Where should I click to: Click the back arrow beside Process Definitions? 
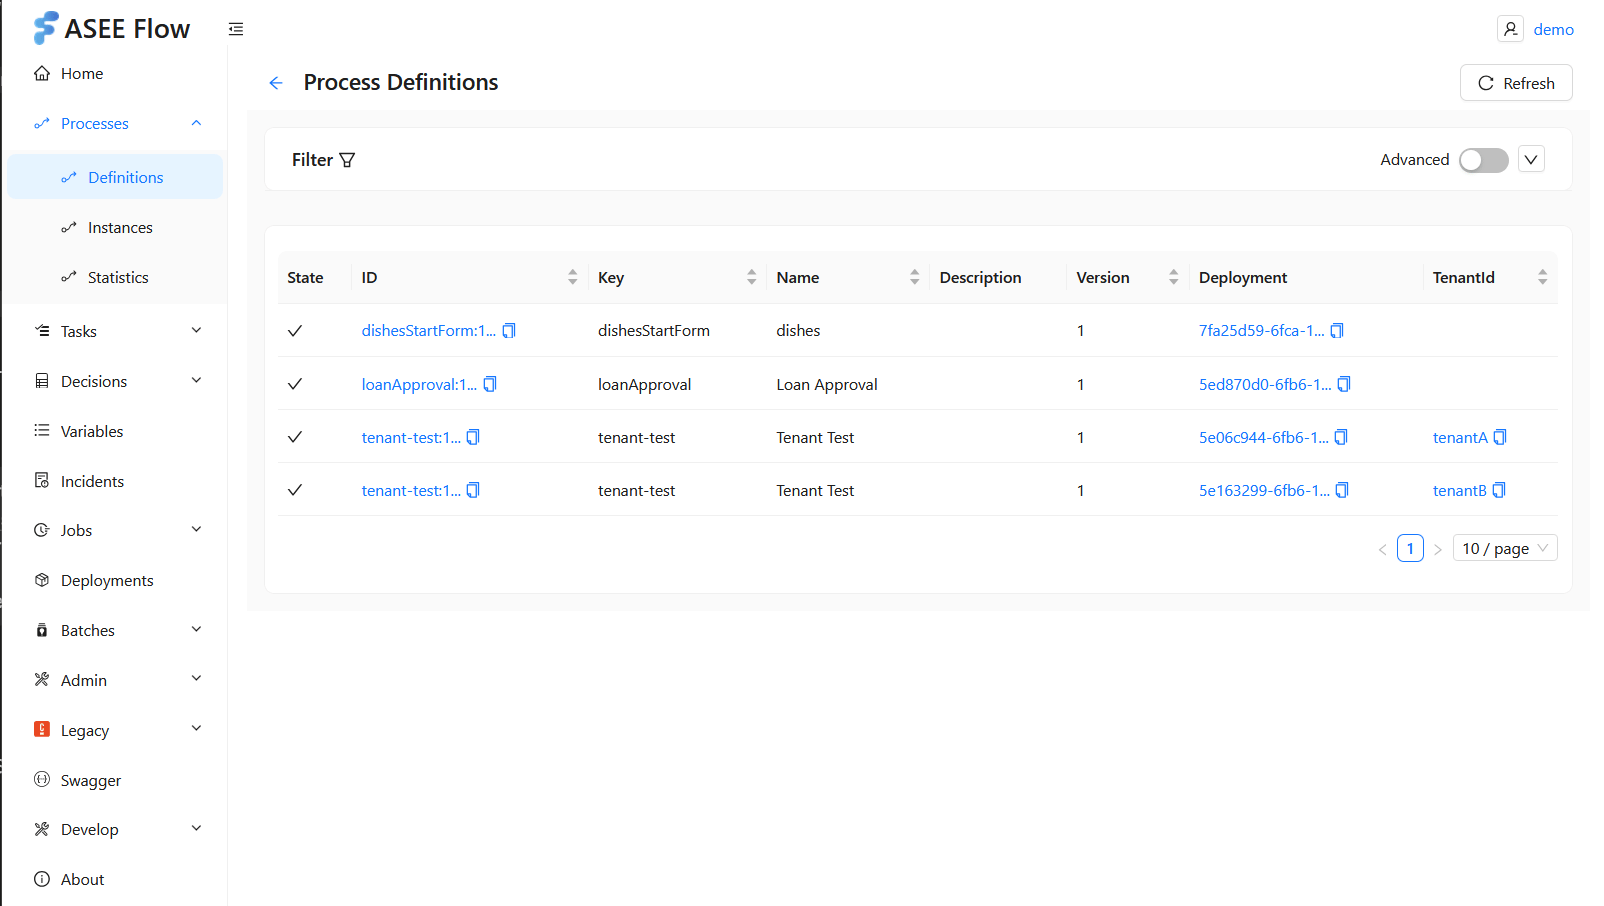(x=276, y=83)
